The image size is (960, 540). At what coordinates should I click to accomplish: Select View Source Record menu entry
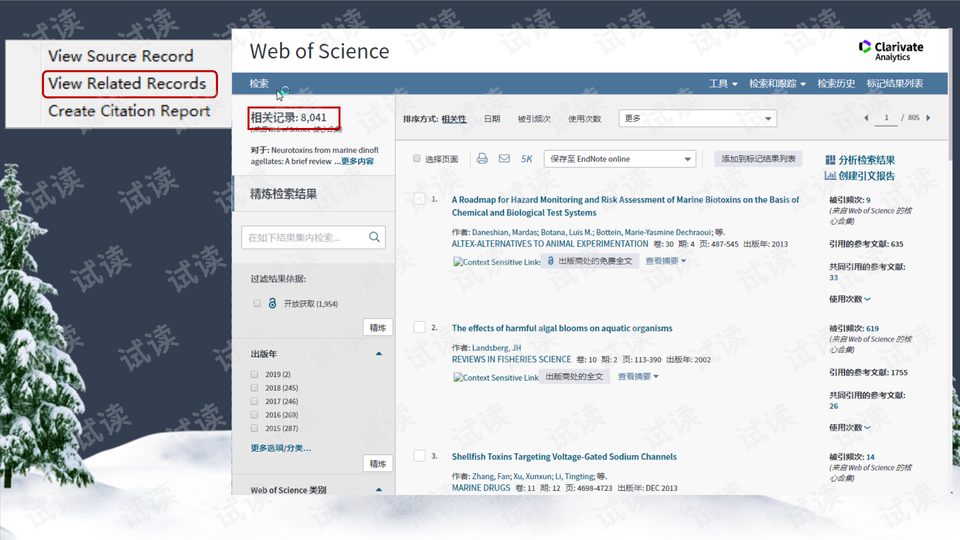click(x=121, y=56)
